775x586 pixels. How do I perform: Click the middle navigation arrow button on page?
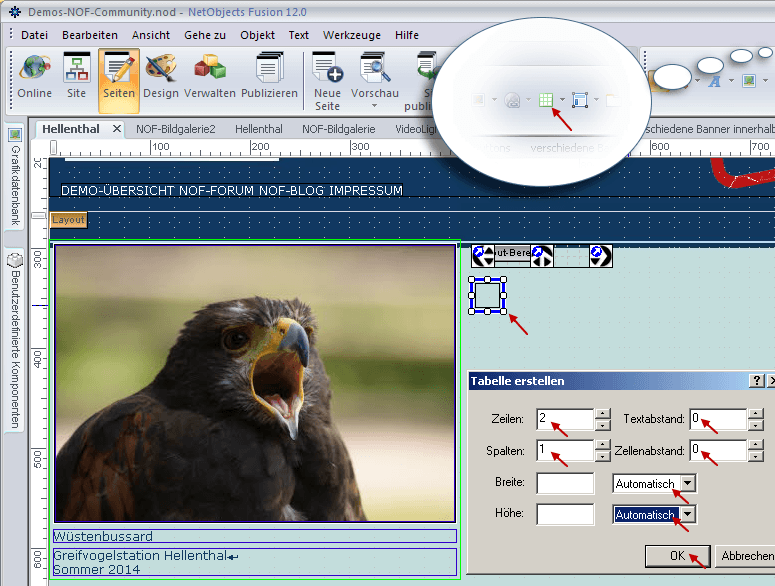pos(542,255)
